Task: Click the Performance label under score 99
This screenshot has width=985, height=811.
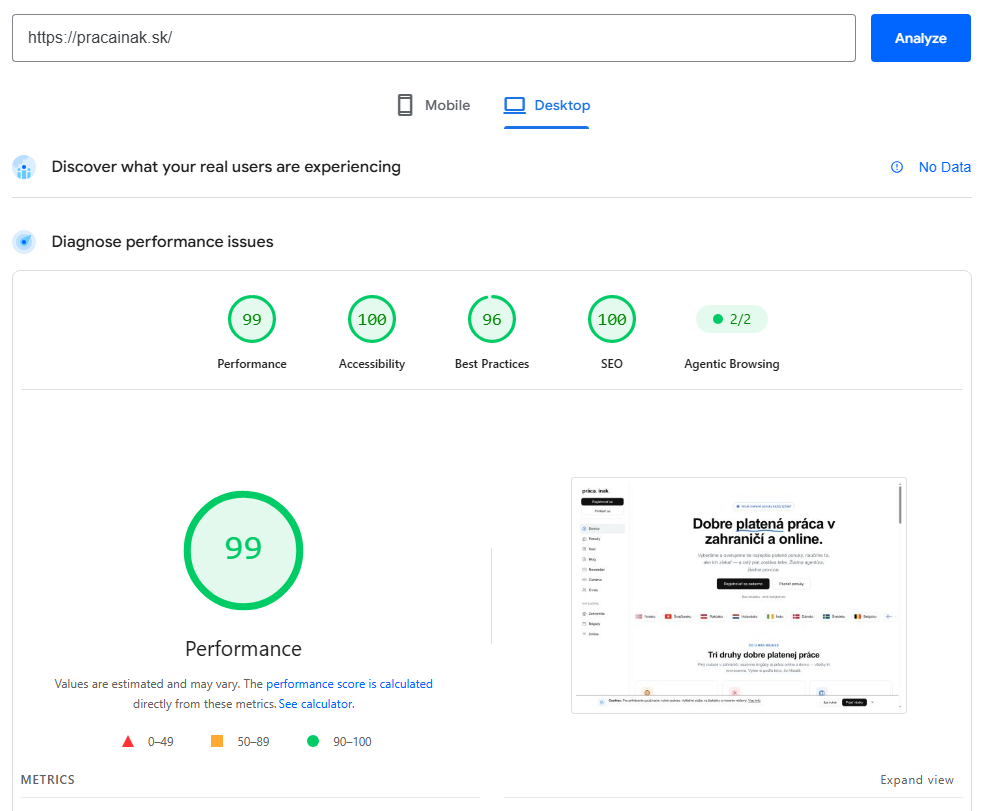Action: (252, 364)
